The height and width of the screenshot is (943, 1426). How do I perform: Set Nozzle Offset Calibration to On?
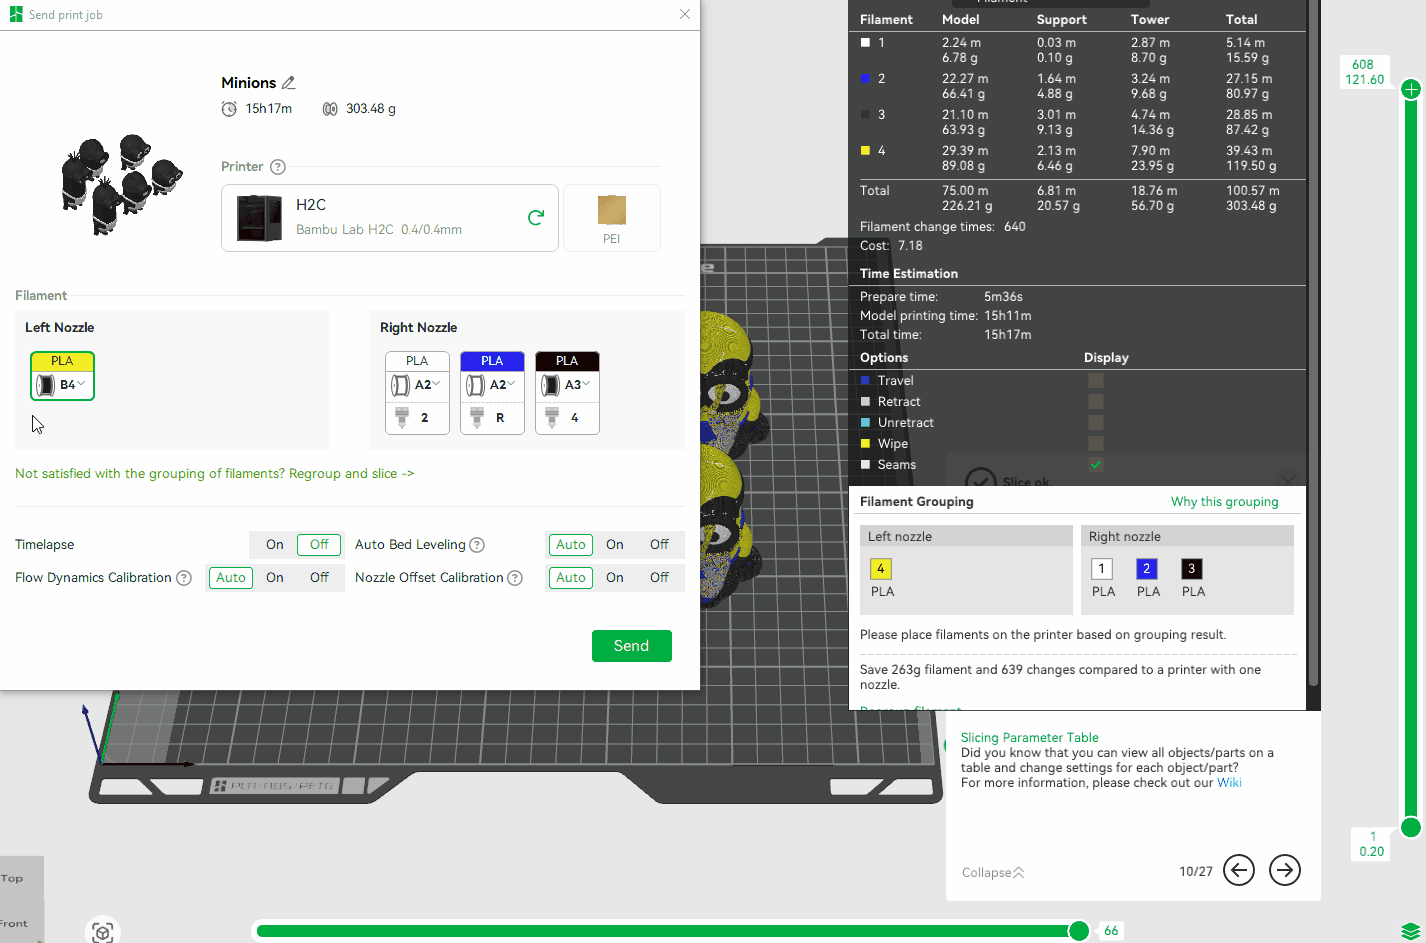click(615, 578)
